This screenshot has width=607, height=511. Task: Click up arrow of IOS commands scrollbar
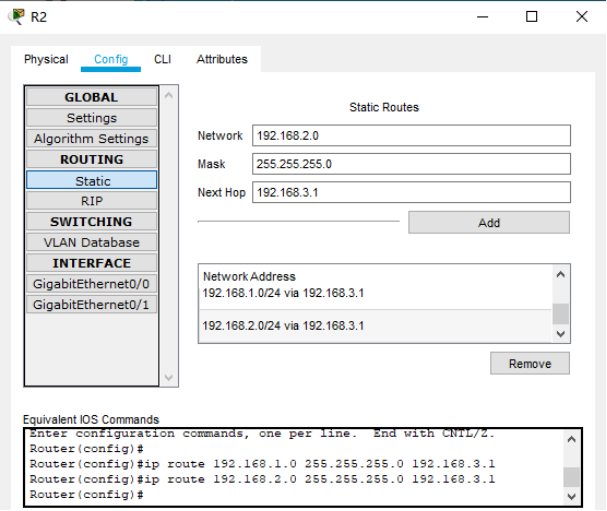pyautogui.click(x=571, y=439)
